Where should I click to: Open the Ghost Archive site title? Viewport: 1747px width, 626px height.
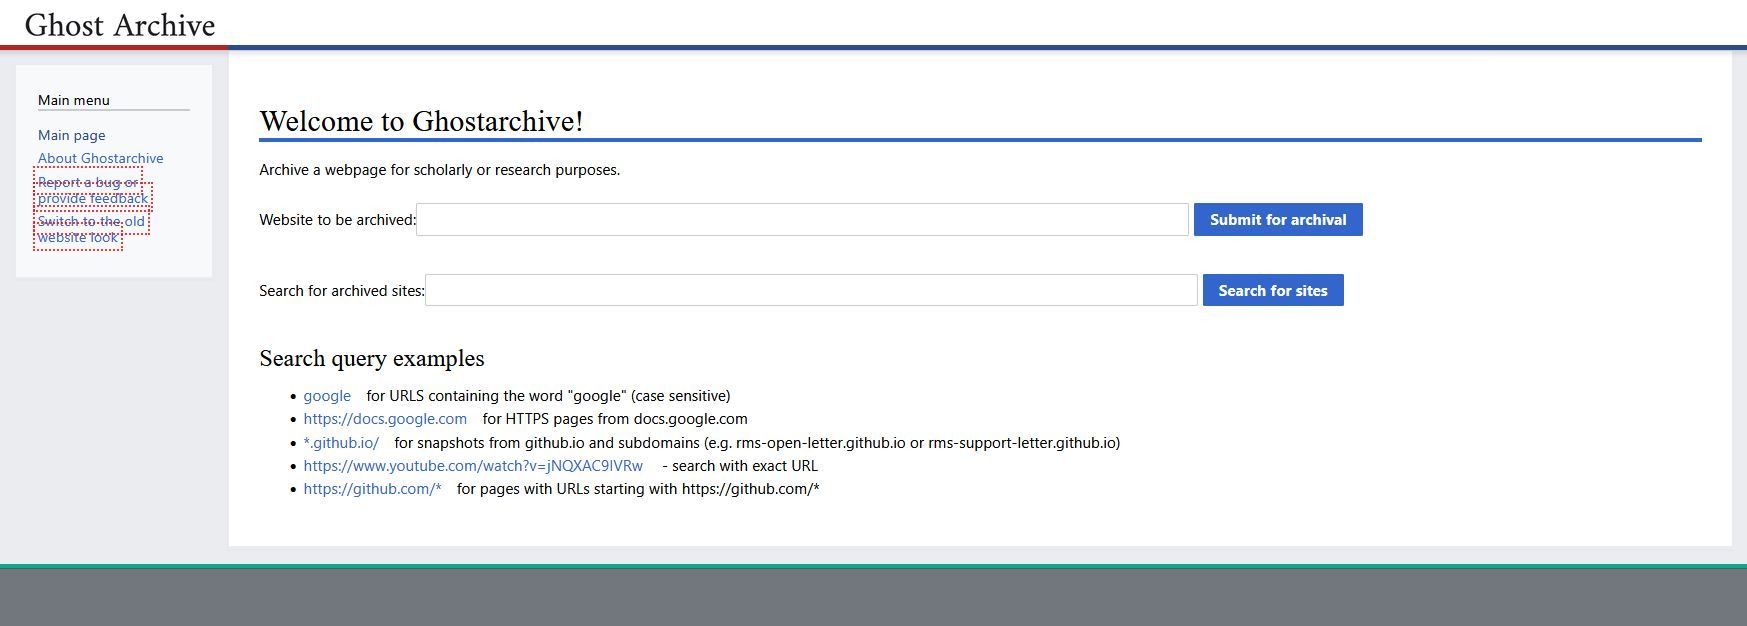tap(120, 25)
